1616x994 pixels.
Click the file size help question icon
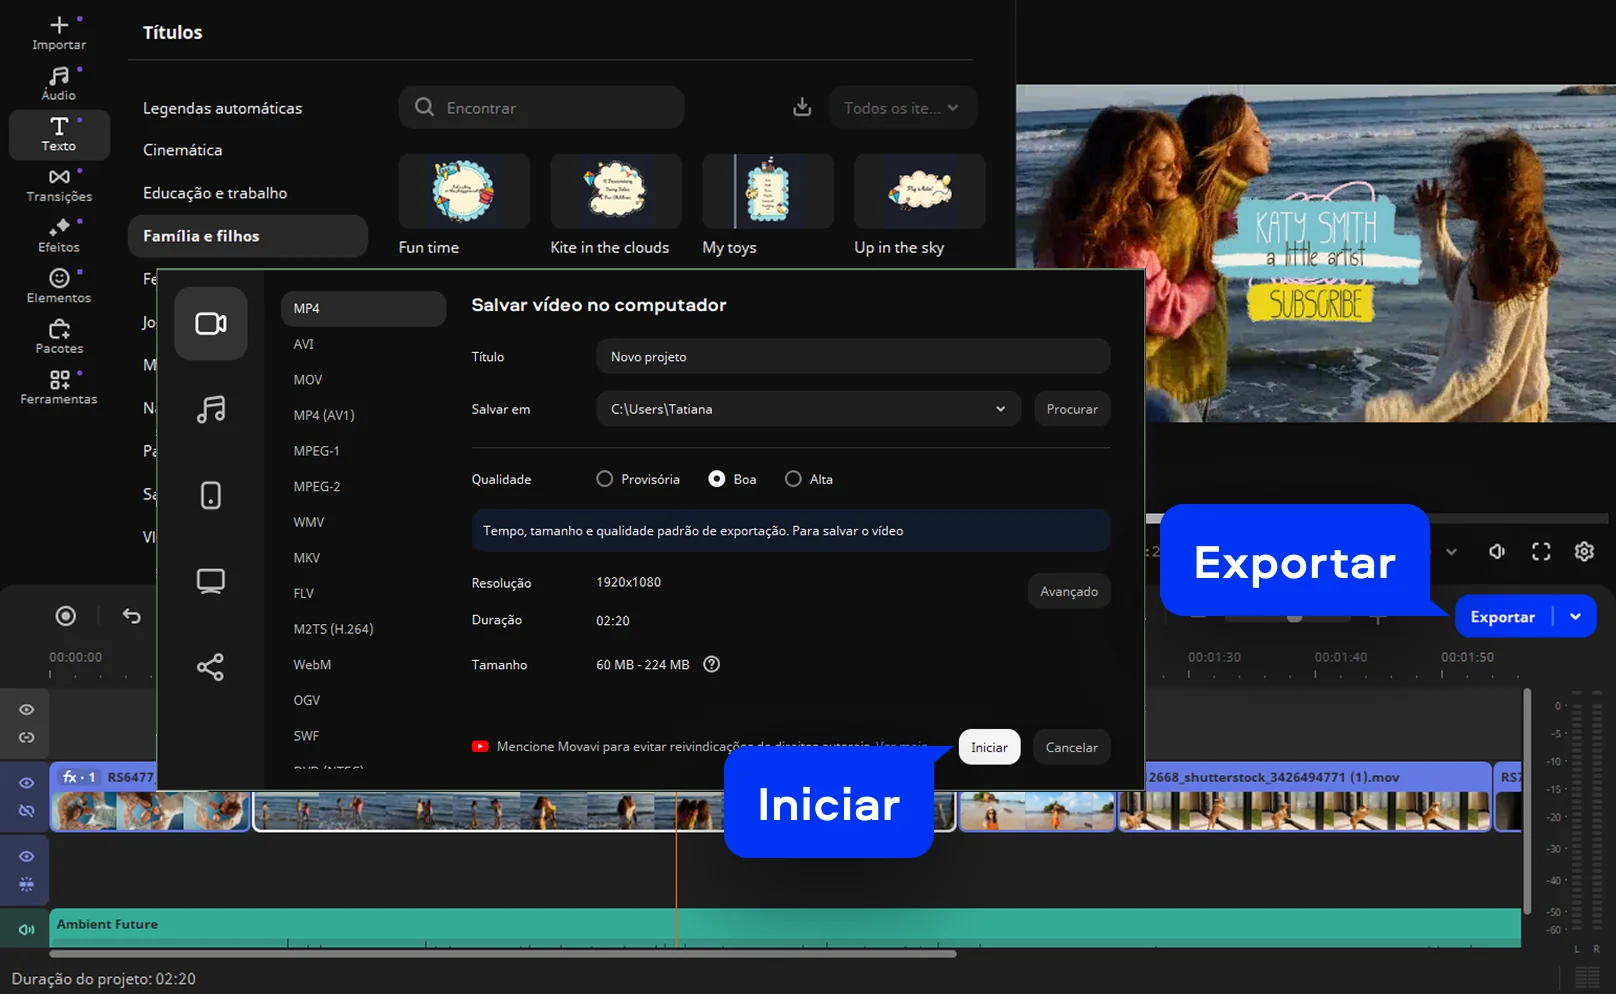pos(711,665)
